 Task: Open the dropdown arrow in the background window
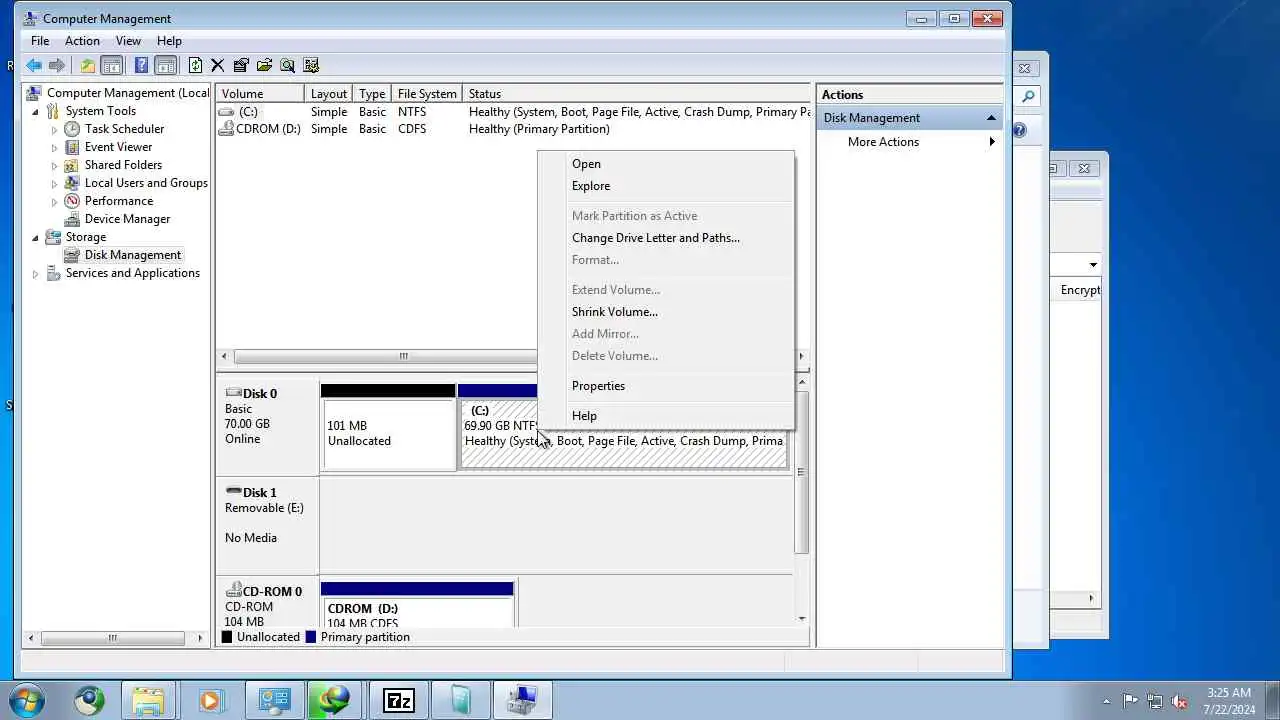(1093, 265)
